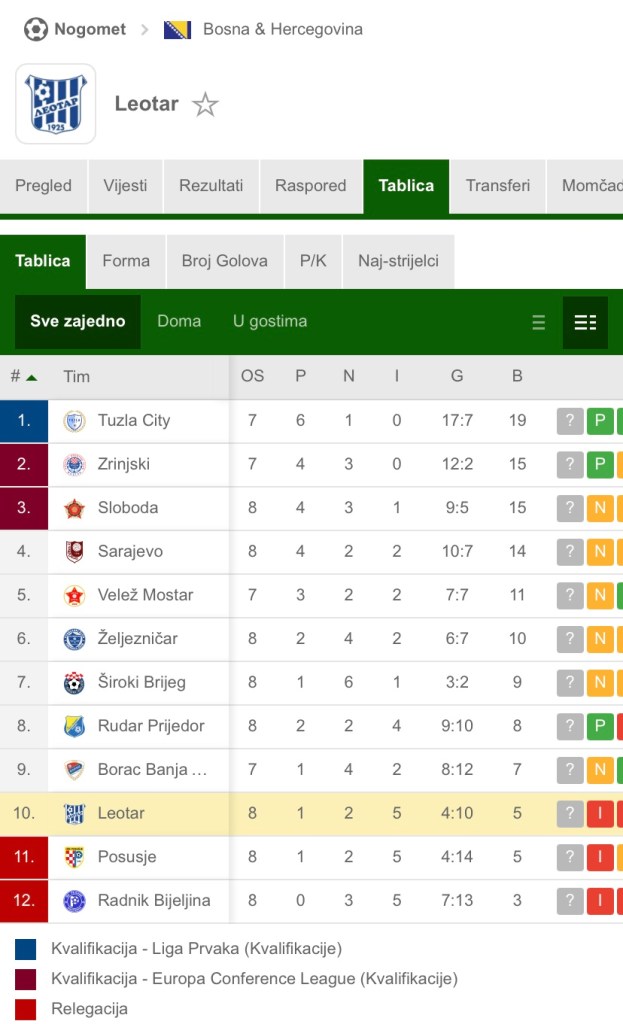The width and height of the screenshot is (623, 1024).
Task: Click the Sarajevo team badge
Action: coord(75,551)
